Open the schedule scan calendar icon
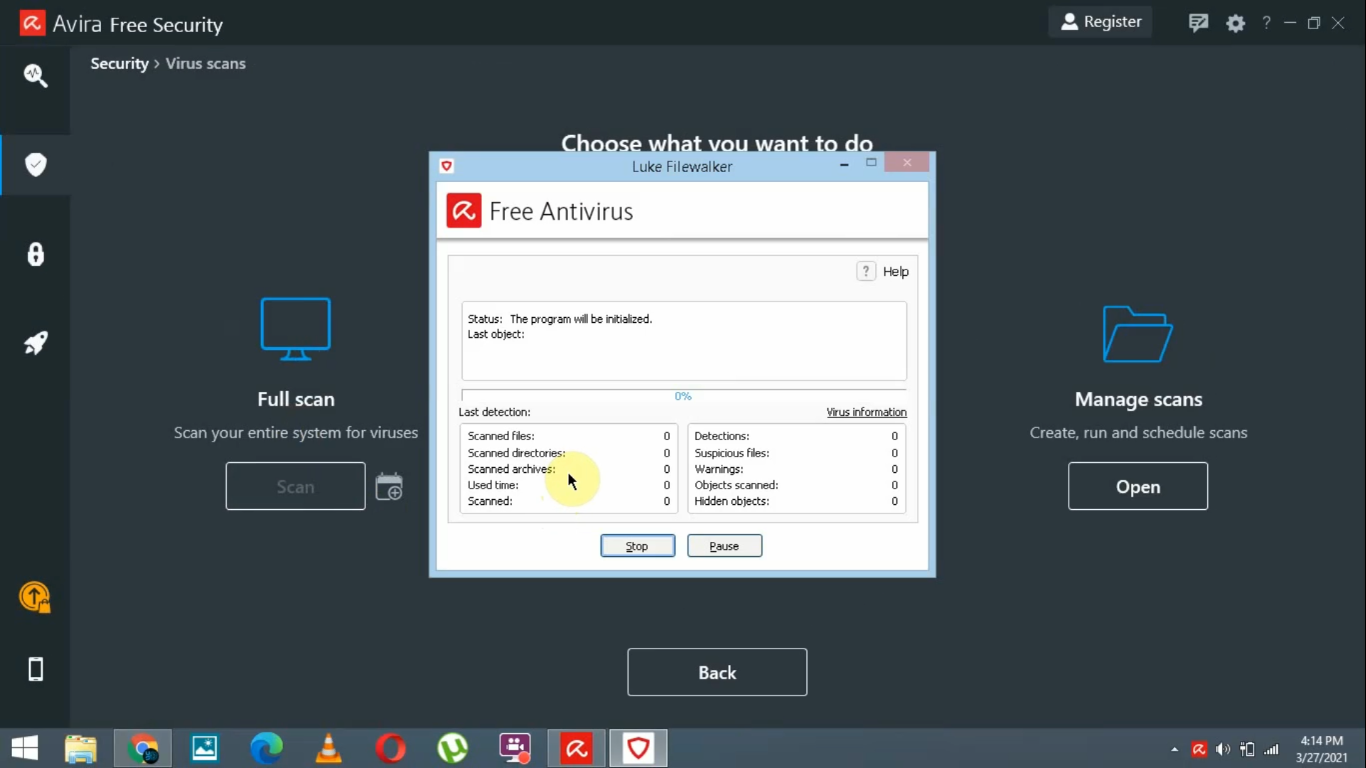The width and height of the screenshot is (1366, 768). 389,486
